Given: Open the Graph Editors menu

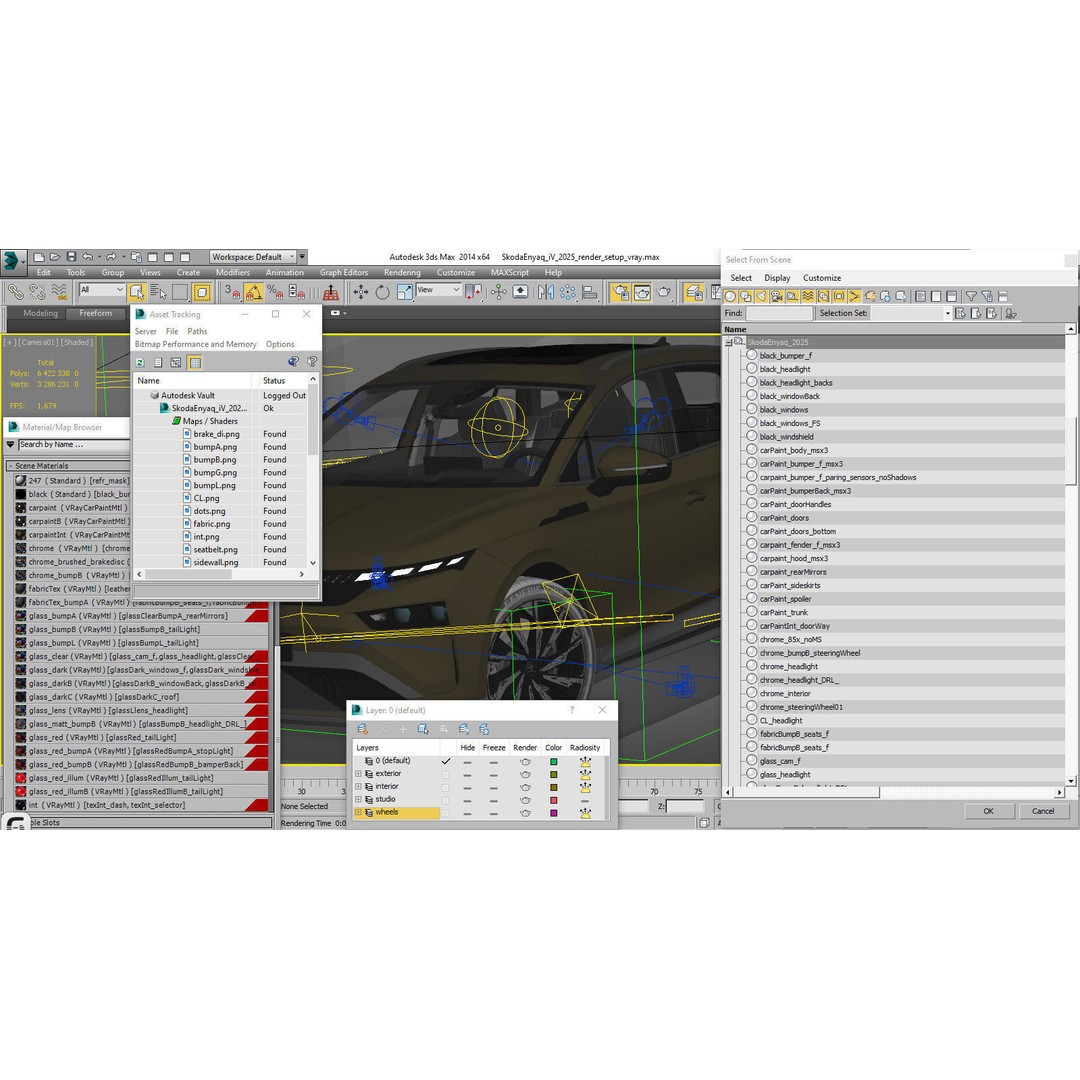Looking at the screenshot, I should point(344,273).
